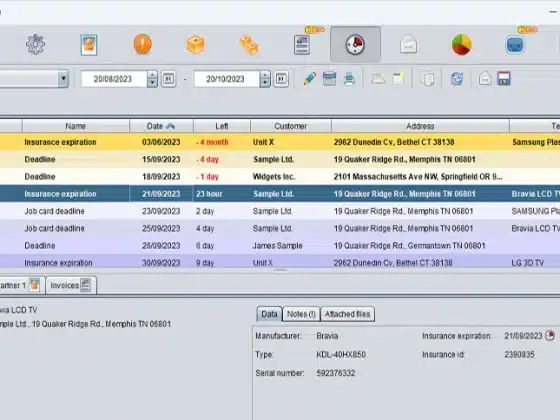560x420 pixels.
Task: Click the greyed folder open icon
Action: [x=378, y=79]
